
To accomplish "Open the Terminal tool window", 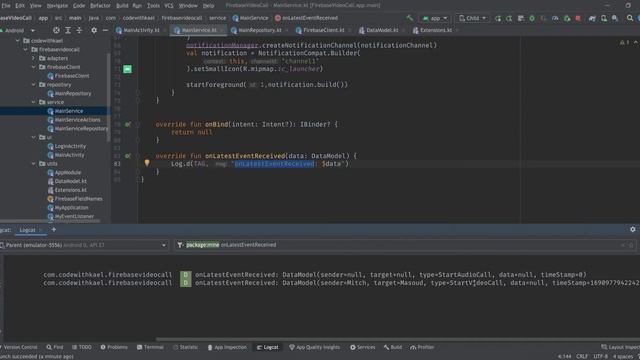I will click(150, 347).
